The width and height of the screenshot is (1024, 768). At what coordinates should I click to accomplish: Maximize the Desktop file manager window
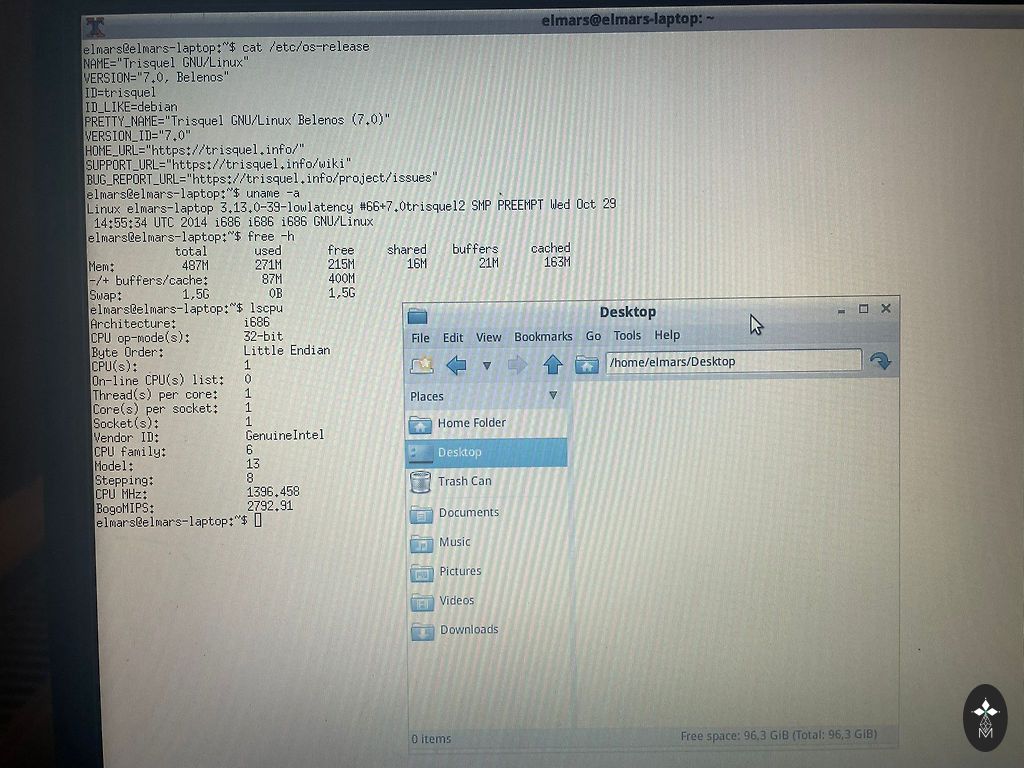click(x=863, y=309)
